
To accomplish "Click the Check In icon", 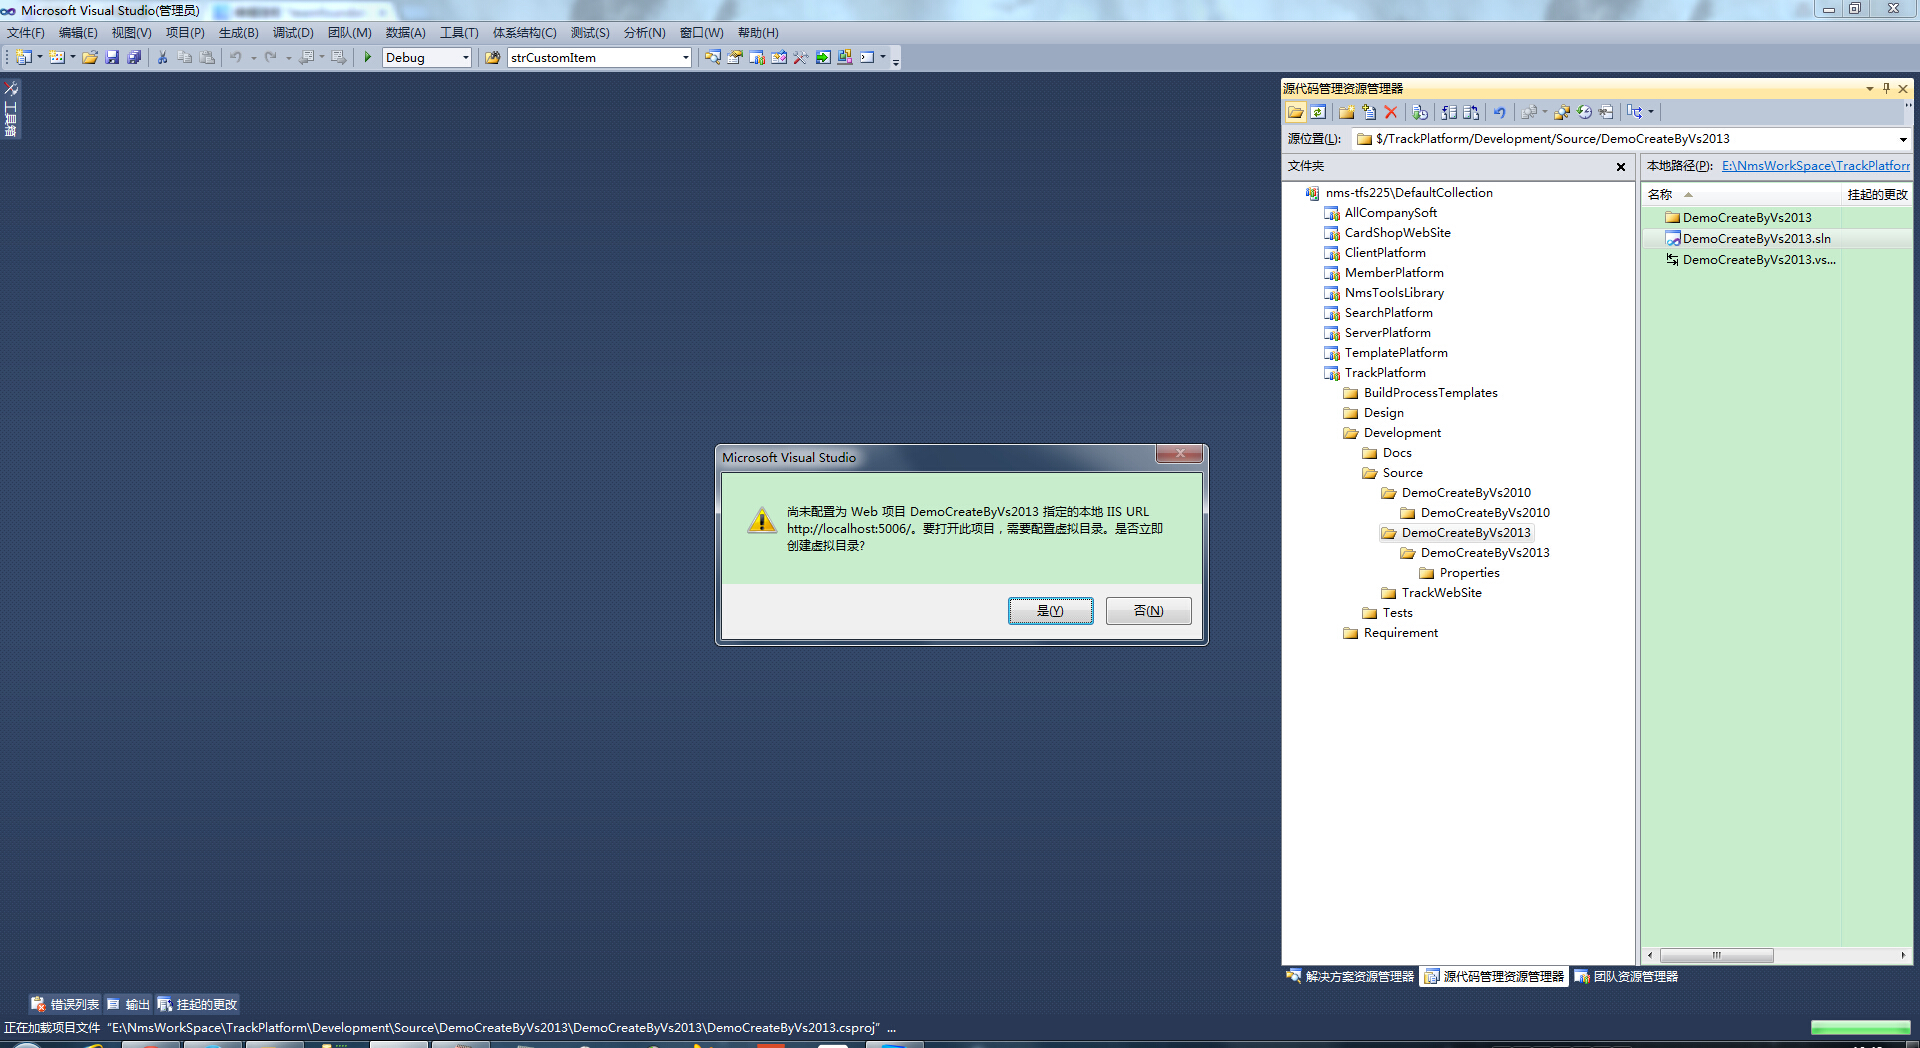I will (1471, 112).
